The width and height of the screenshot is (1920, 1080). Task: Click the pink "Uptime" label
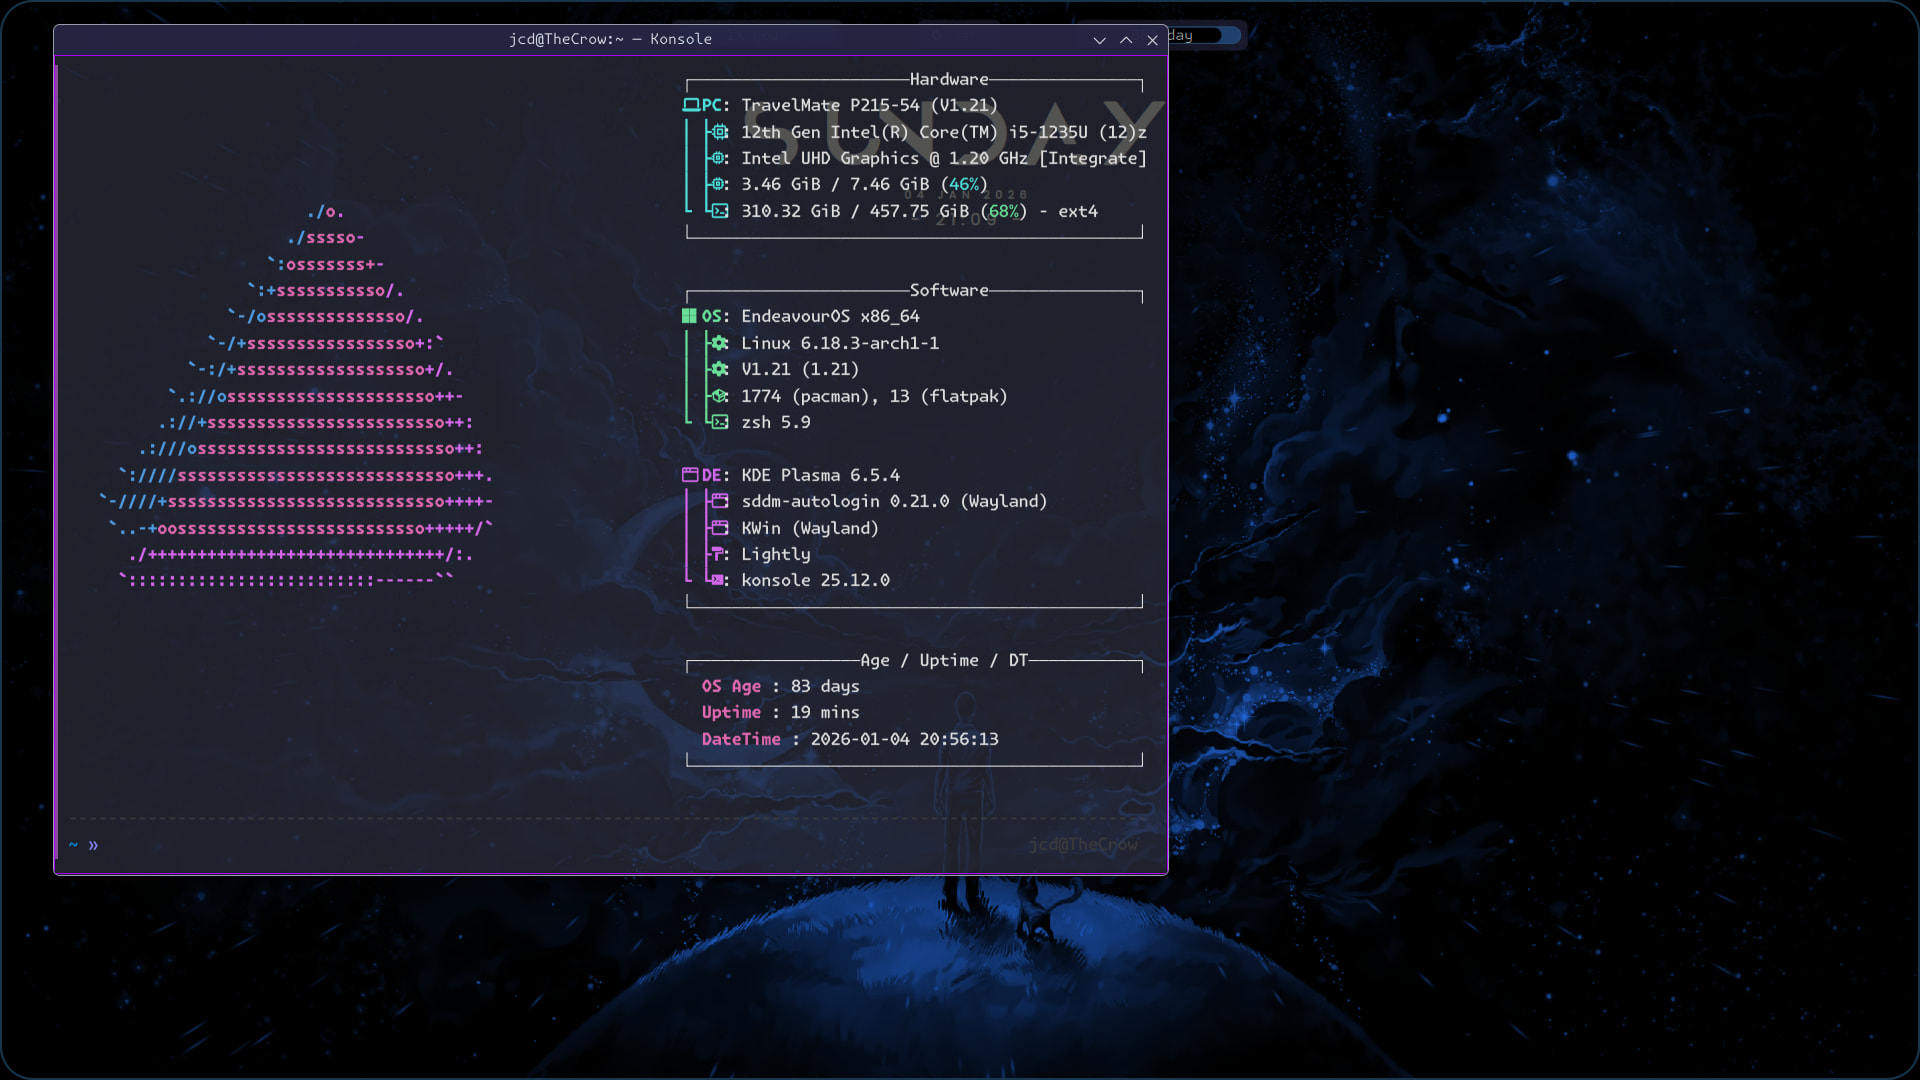[731, 712]
